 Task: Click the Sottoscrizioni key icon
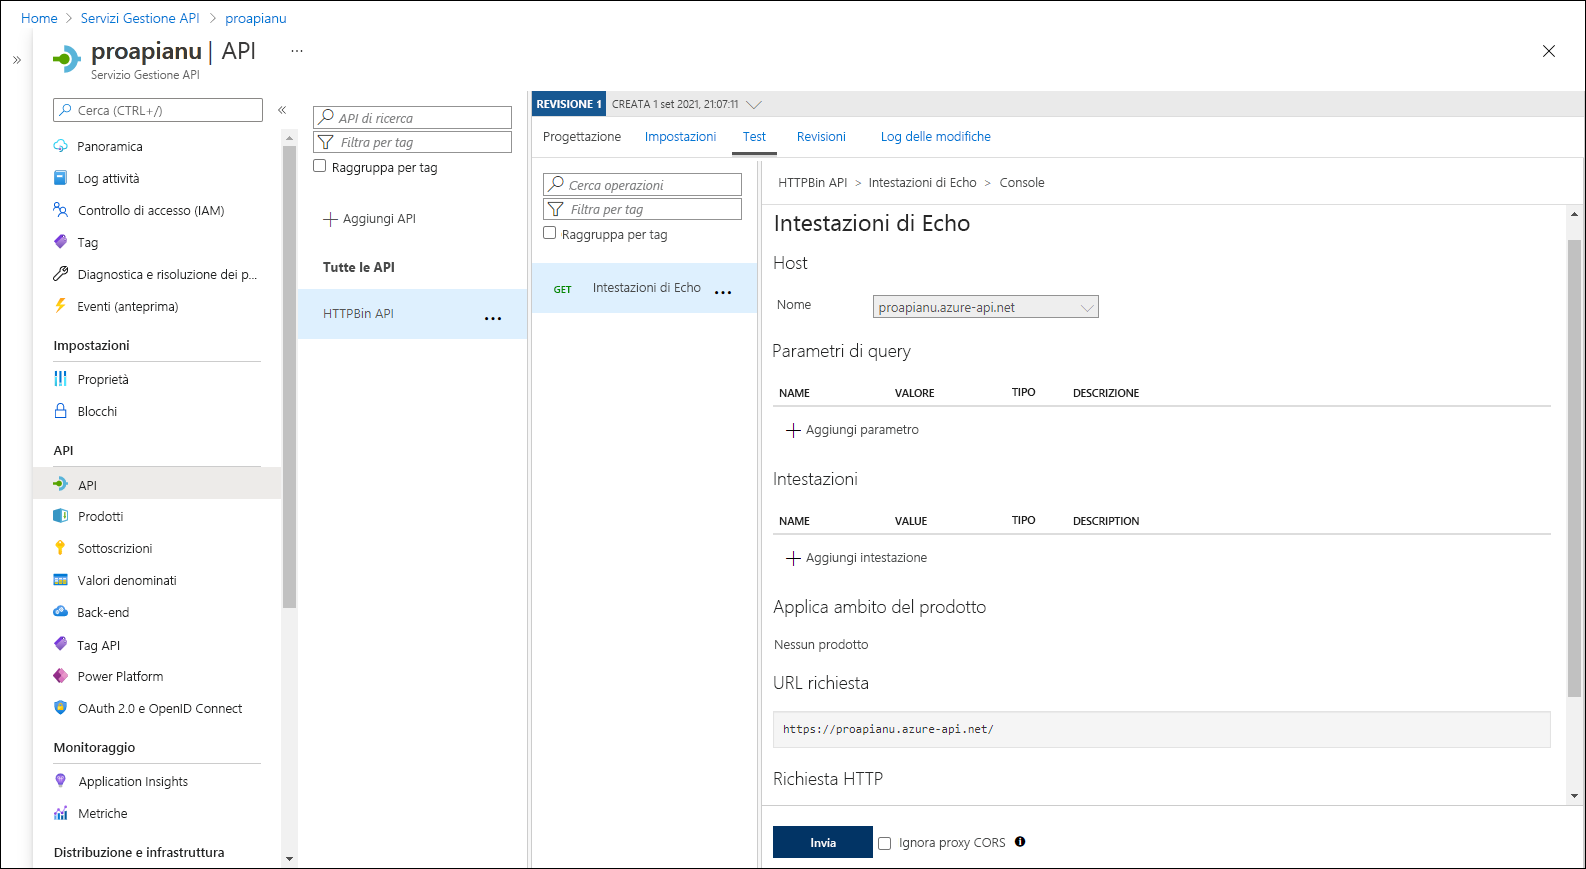[x=60, y=548]
